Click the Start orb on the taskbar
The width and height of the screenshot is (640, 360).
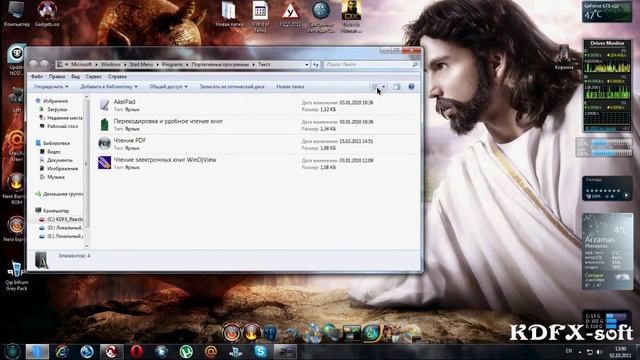coord(13,351)
